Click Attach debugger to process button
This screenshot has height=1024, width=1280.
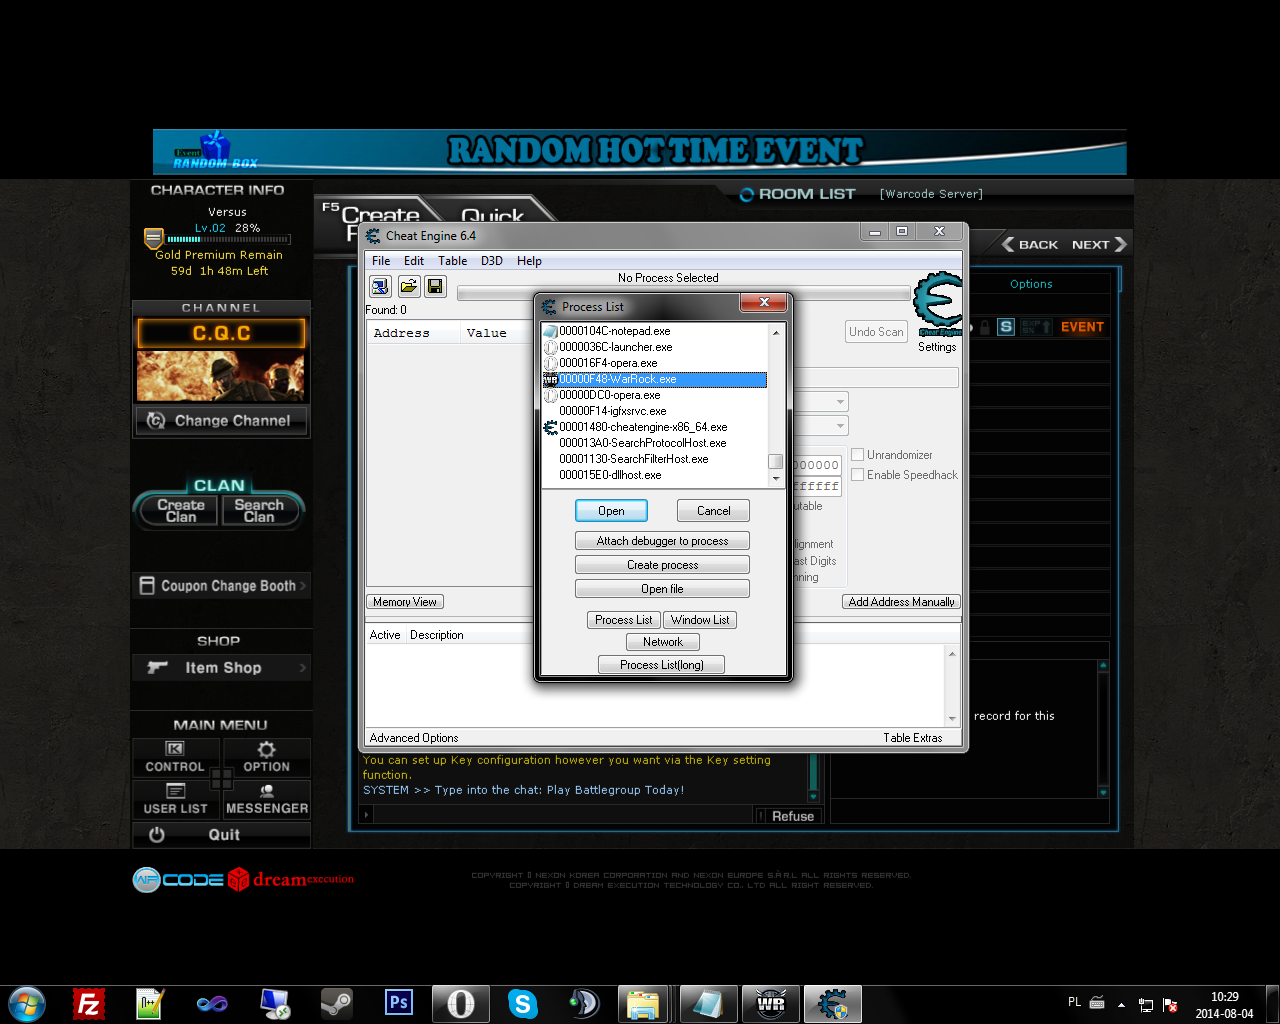coord(662,541)
